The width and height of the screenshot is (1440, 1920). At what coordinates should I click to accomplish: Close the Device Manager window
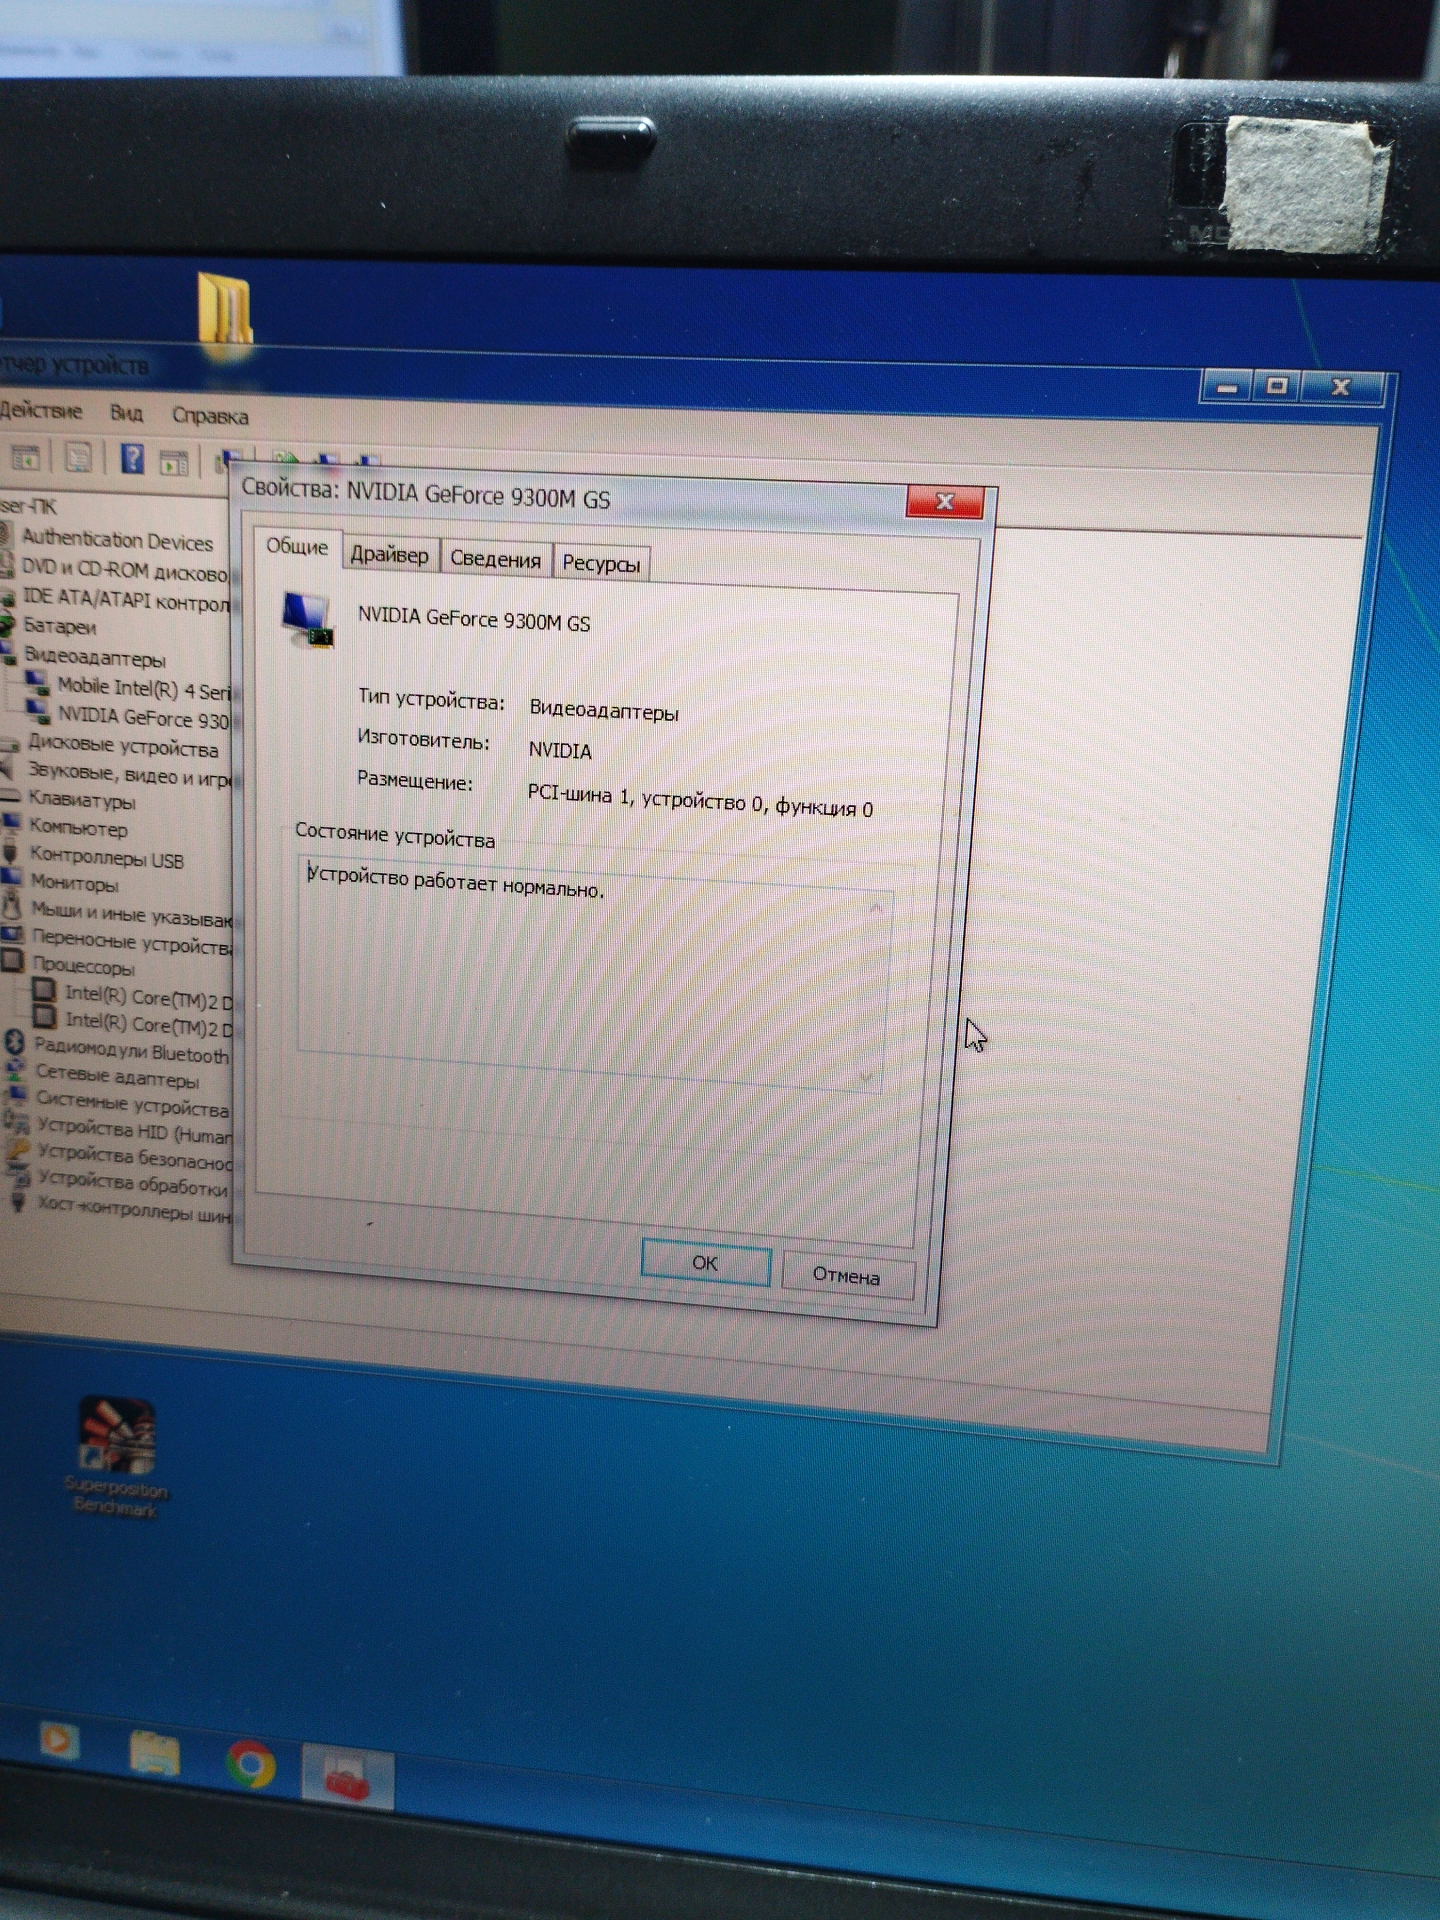pos(1342,387)
